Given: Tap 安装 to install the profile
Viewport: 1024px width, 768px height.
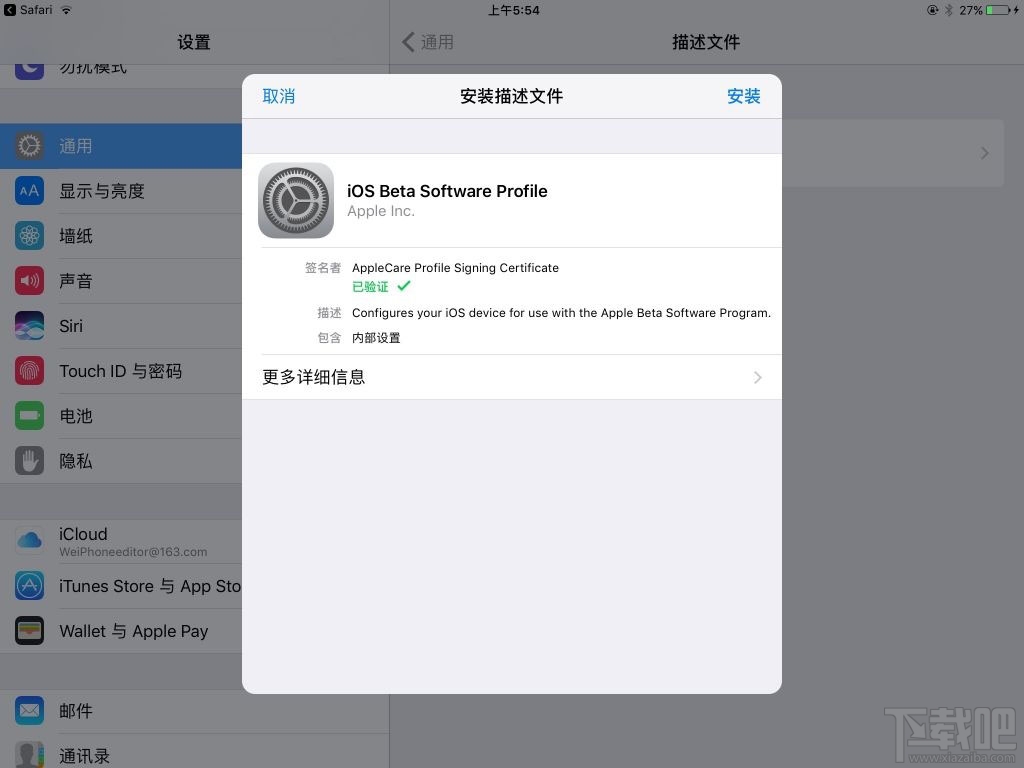Looking at the screenshot, I should [x=744, y=96].
